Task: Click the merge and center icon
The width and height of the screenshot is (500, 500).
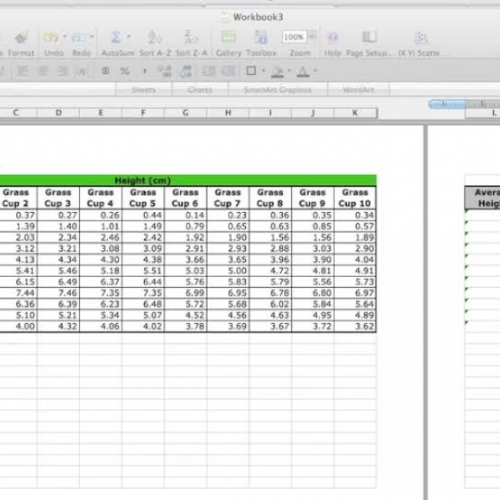Action: click(x=82, y=71)
